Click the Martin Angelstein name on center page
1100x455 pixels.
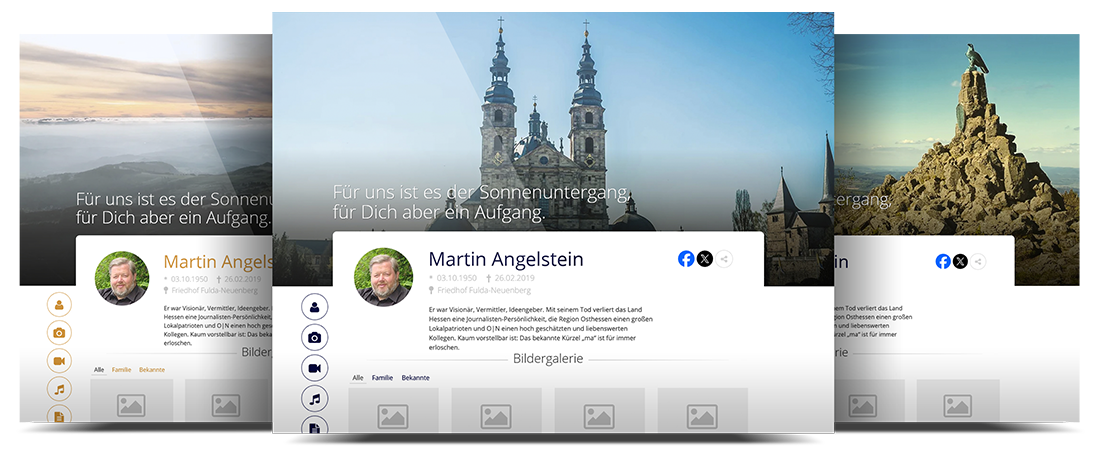point(505,259)
